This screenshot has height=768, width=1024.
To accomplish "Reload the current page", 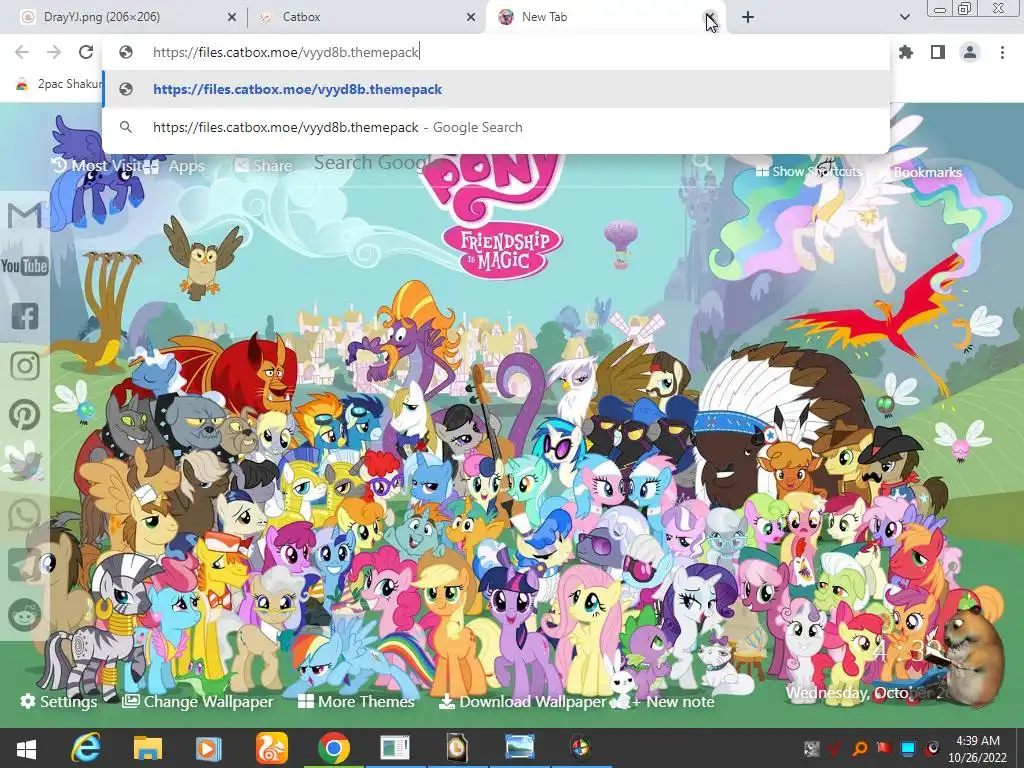I will 86,52.
